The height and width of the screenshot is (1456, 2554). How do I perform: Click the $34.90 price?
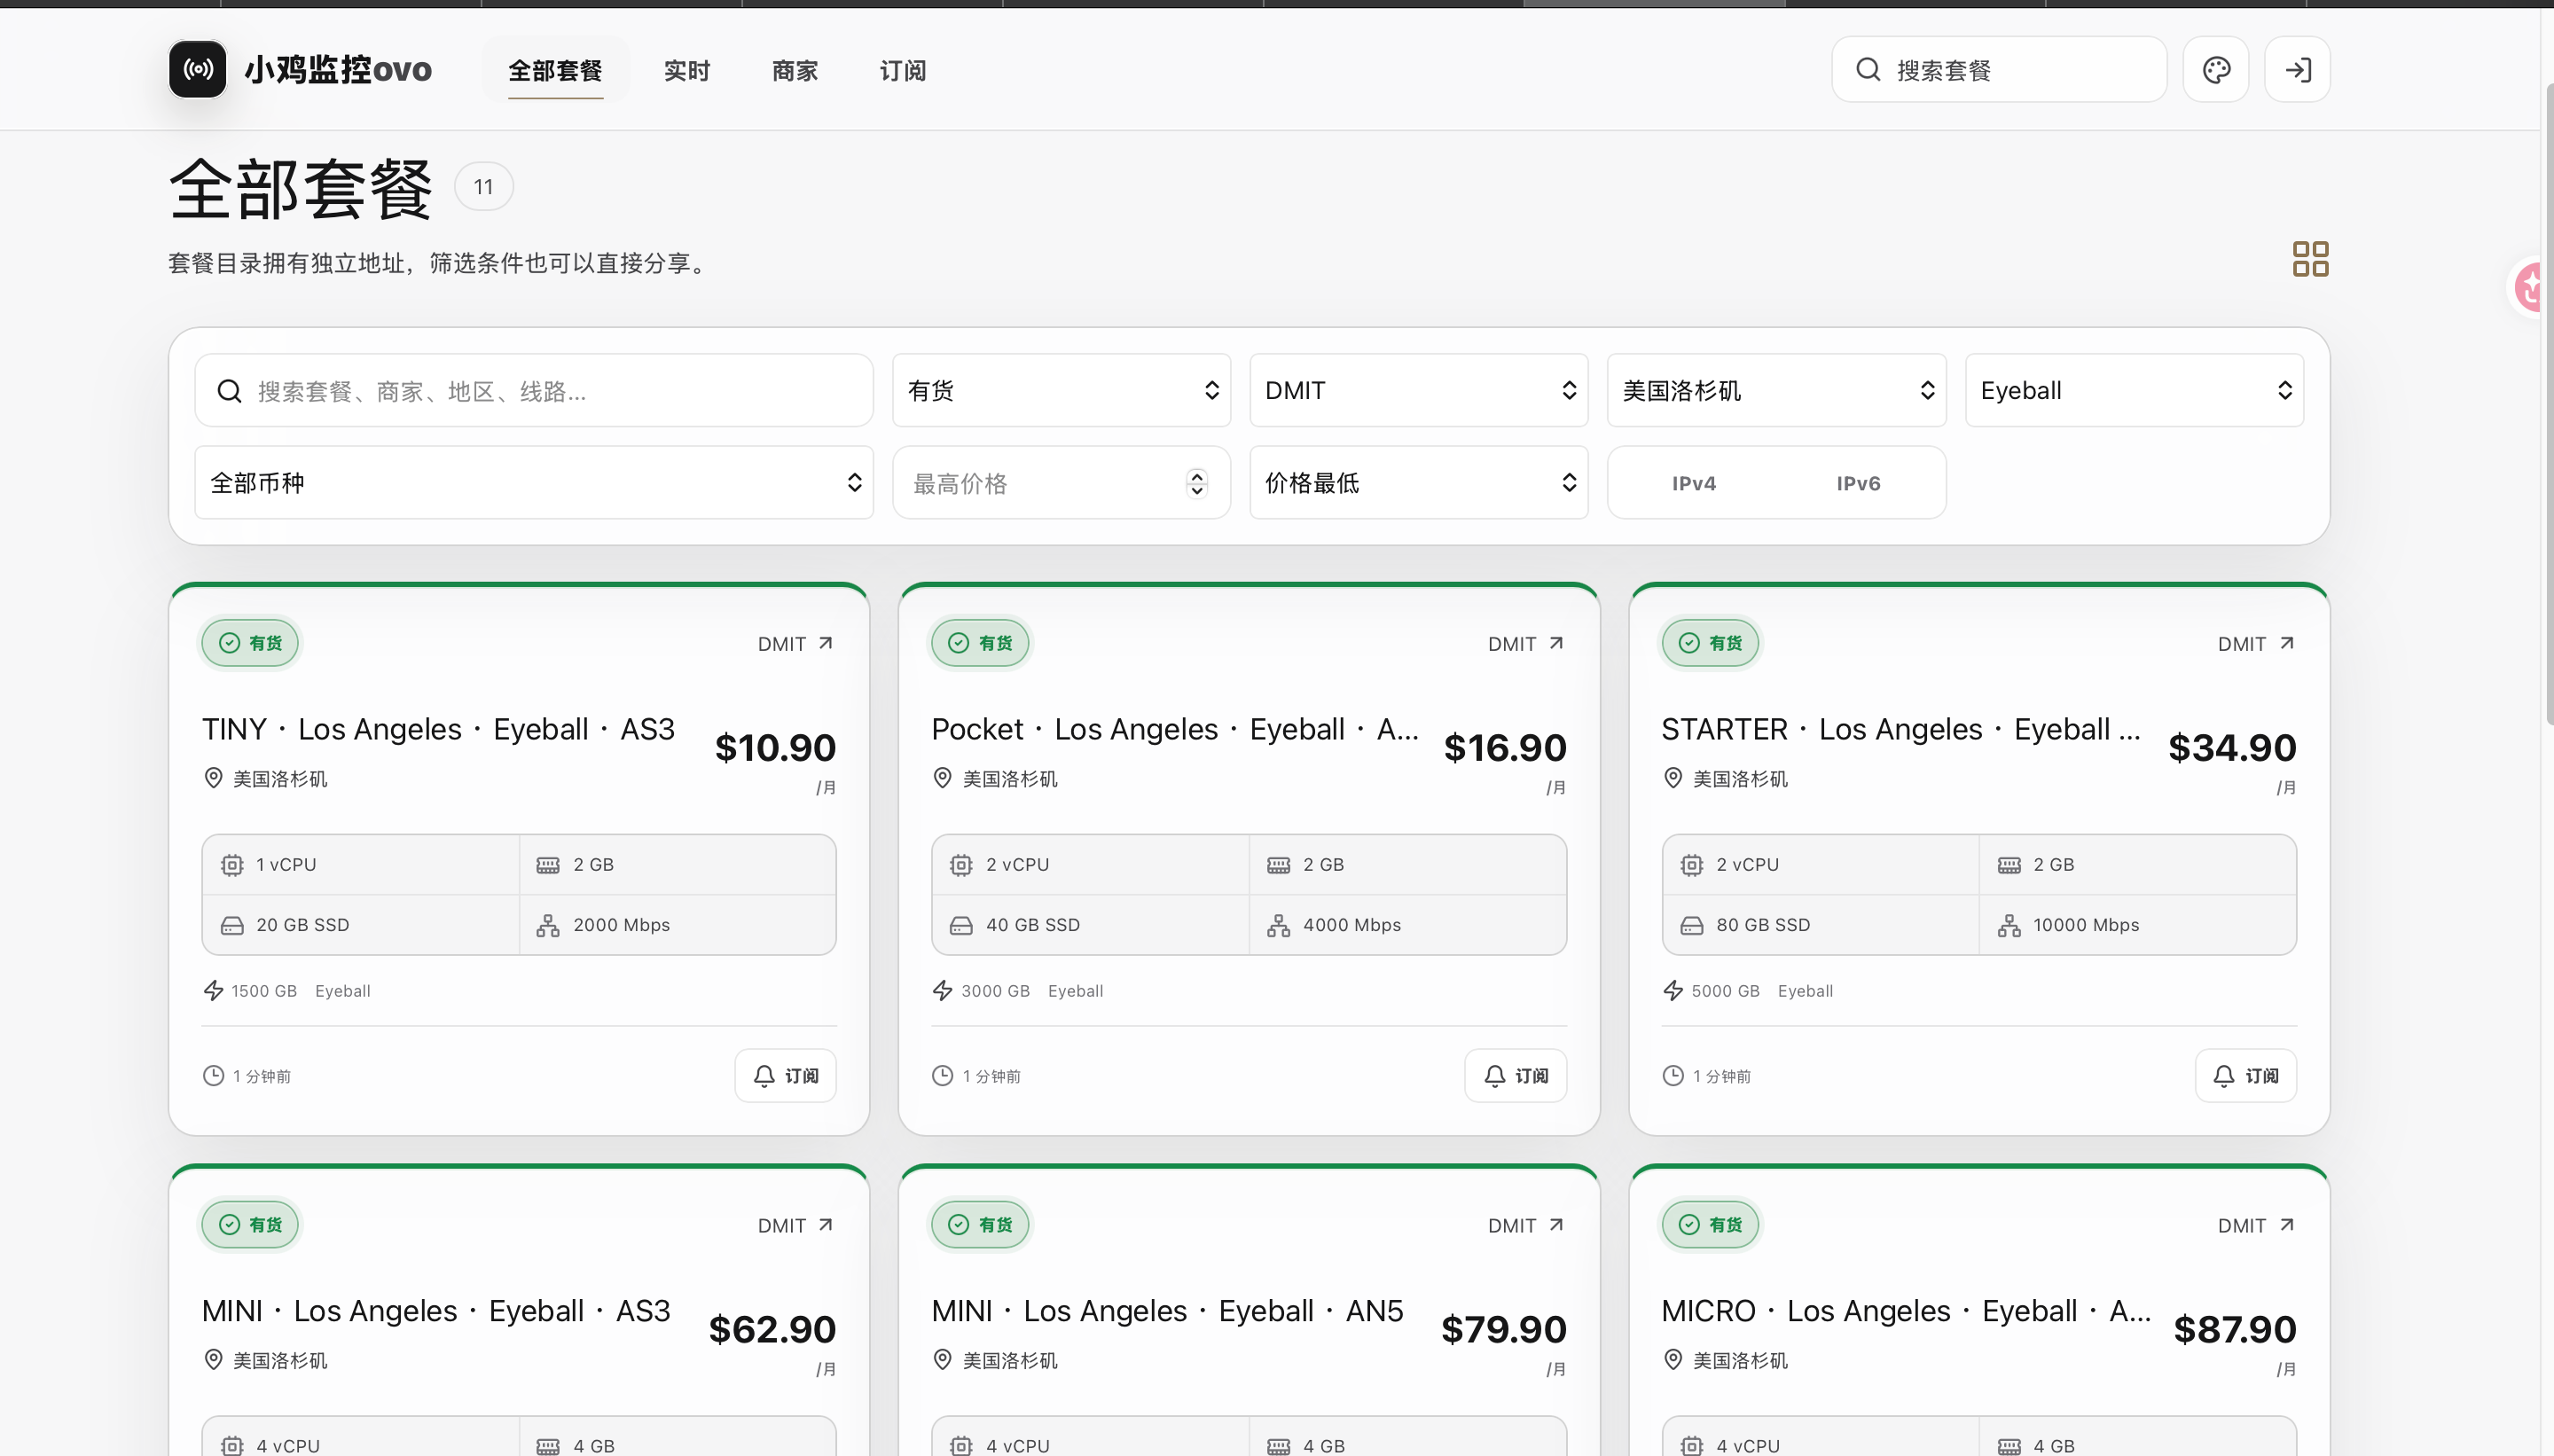click(x=2232, y=747)
